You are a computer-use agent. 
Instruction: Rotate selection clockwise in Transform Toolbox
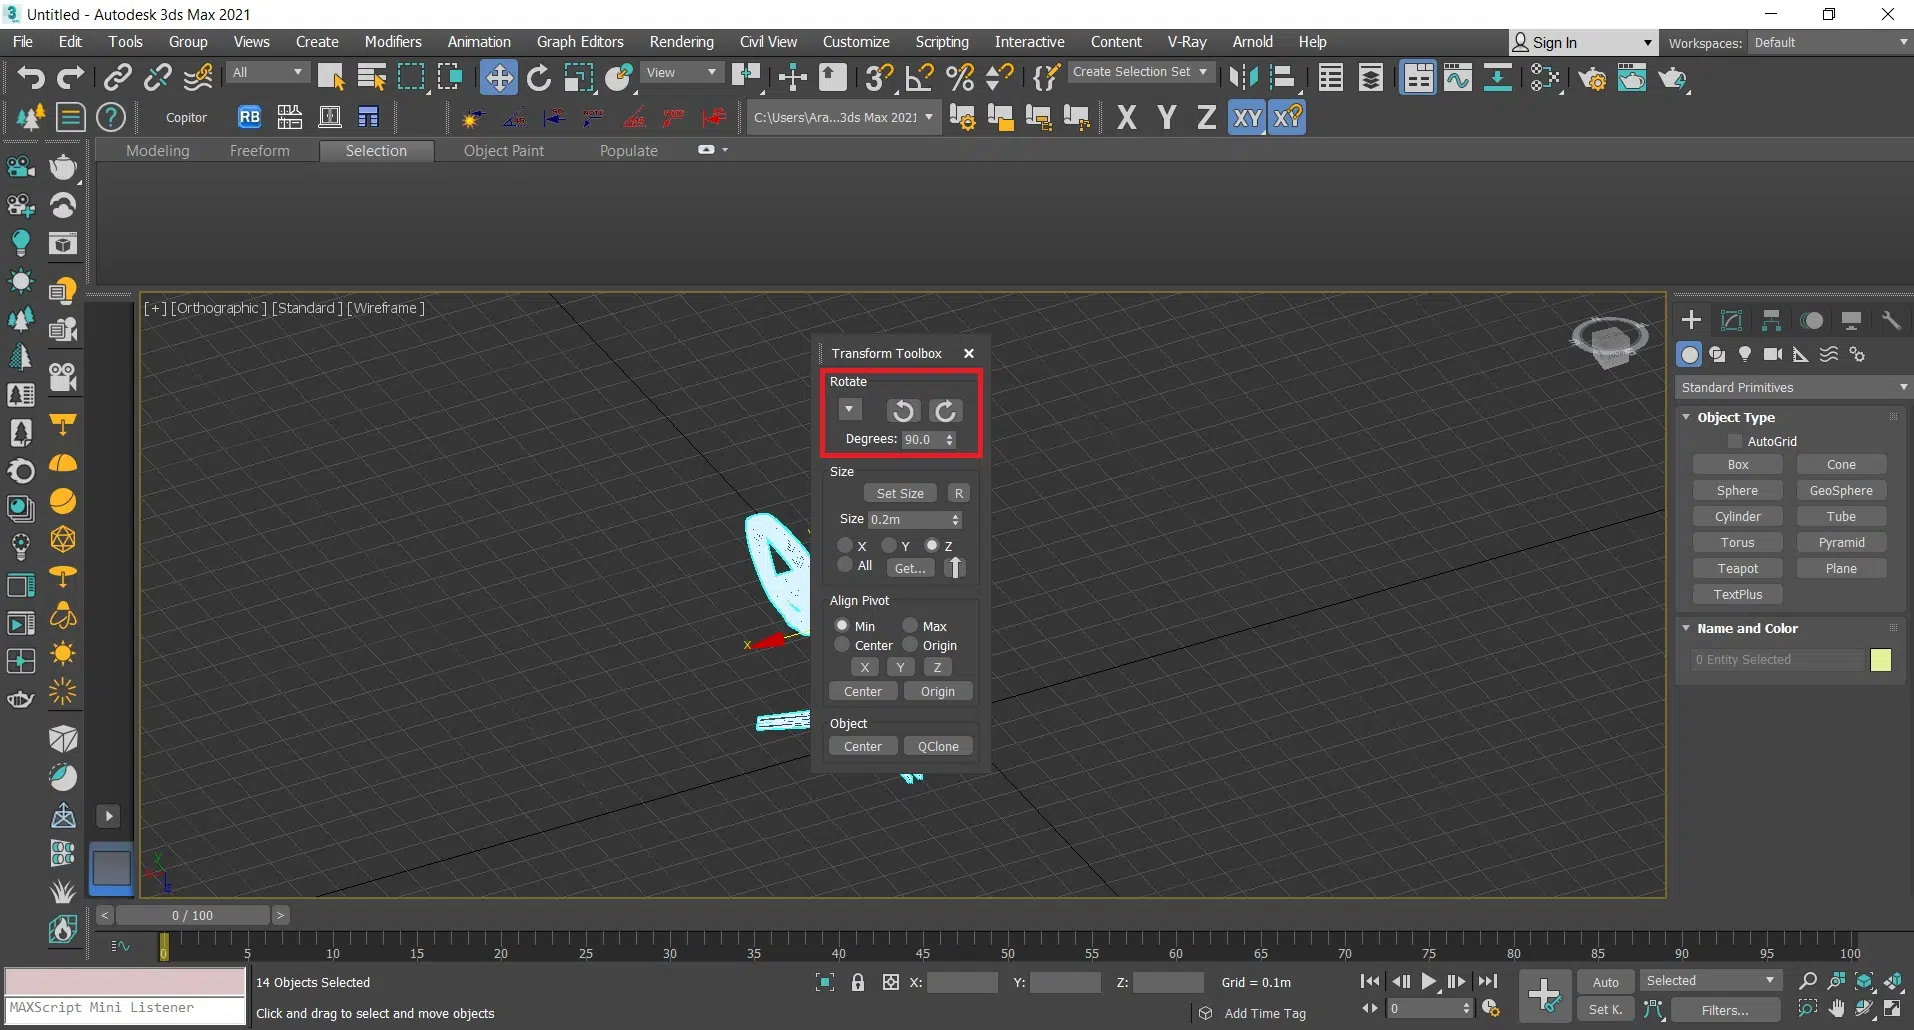click(x=945, y=411)
